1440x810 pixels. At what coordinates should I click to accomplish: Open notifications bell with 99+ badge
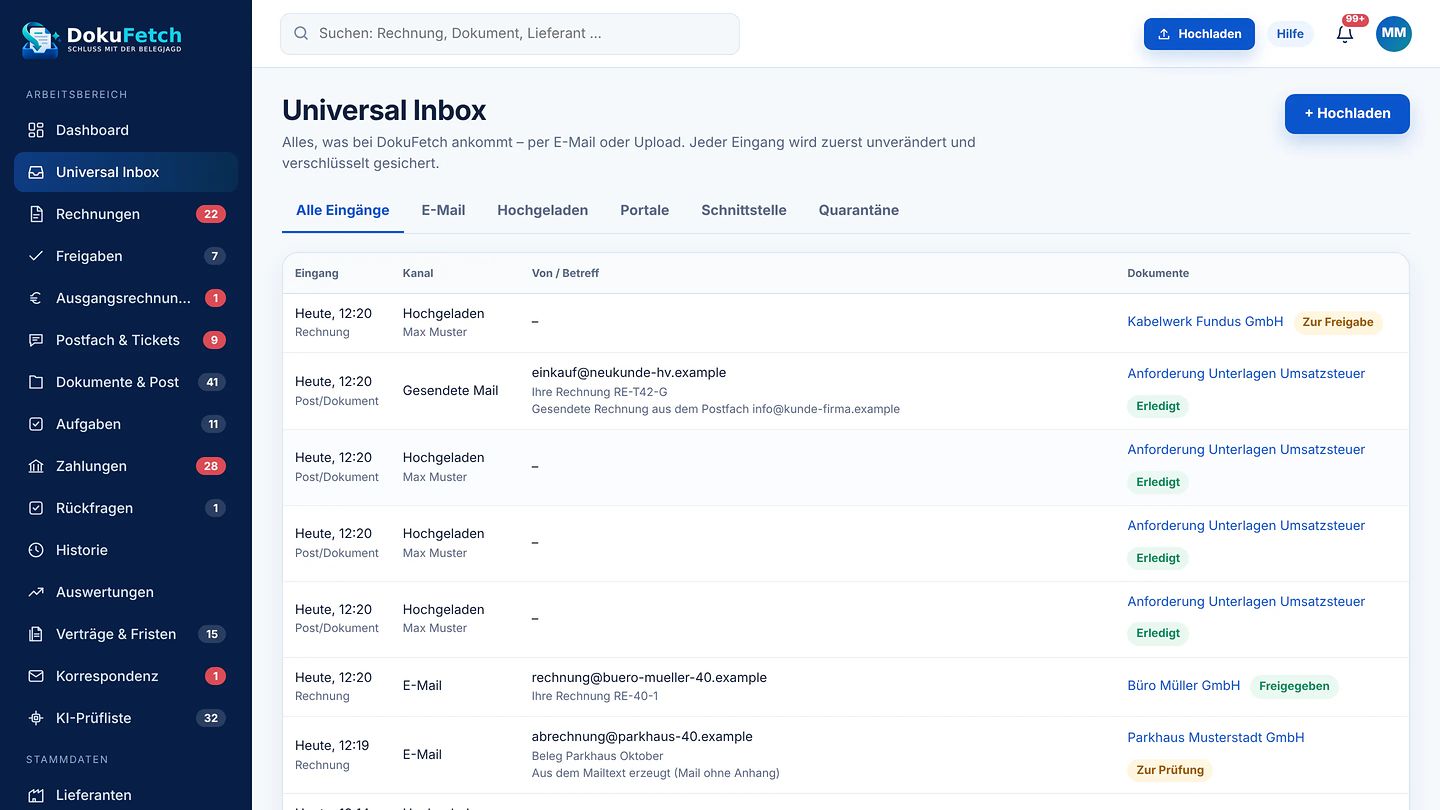(x=1345, y=33)
